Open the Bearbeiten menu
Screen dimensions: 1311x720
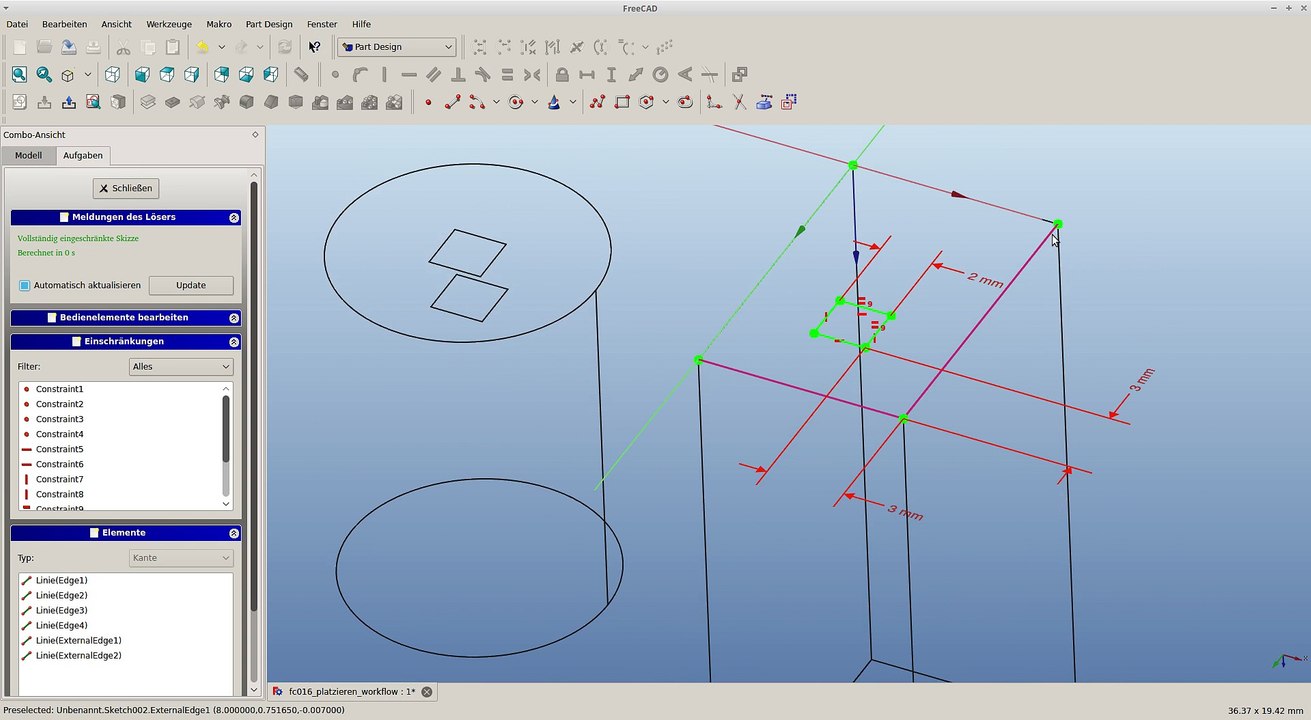tap(64, 24)
